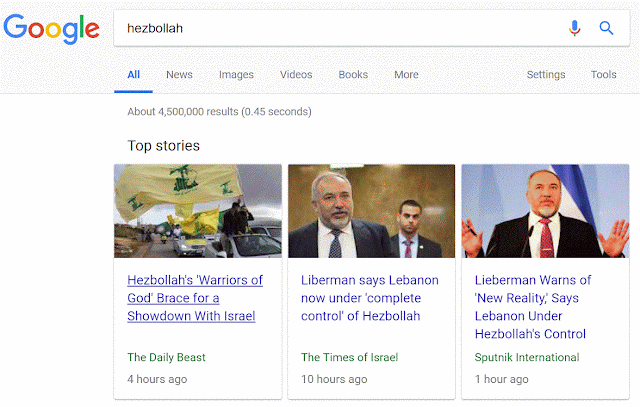Click the search box containing hezbollah
This screenshot has height=407, width=640.
point(330,28)
